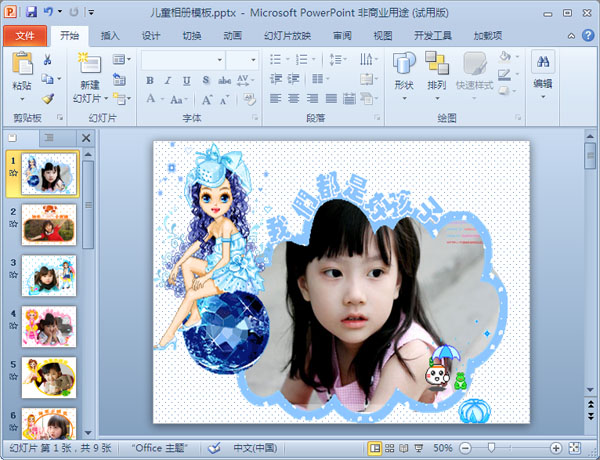Fit slide to current window

click(575, 448)
